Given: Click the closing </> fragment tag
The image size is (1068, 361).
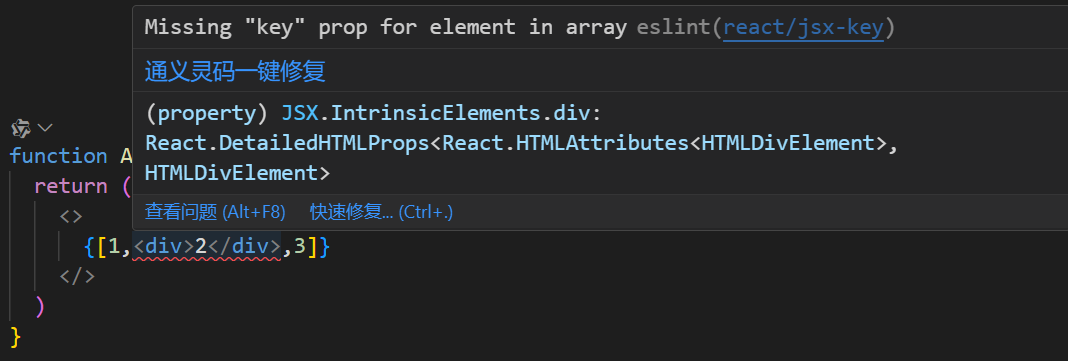Looking at the screenshot, I should 77,277.
